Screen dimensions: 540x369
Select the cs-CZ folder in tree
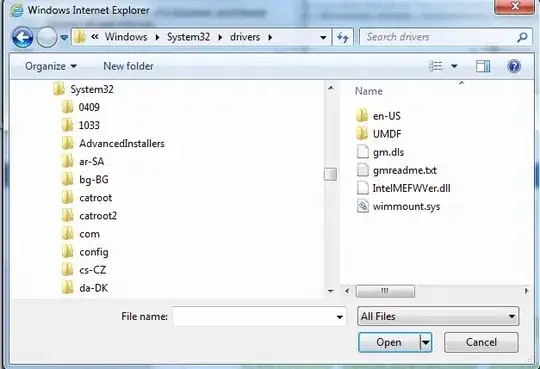pyautogui.click(x=84, y=270)
